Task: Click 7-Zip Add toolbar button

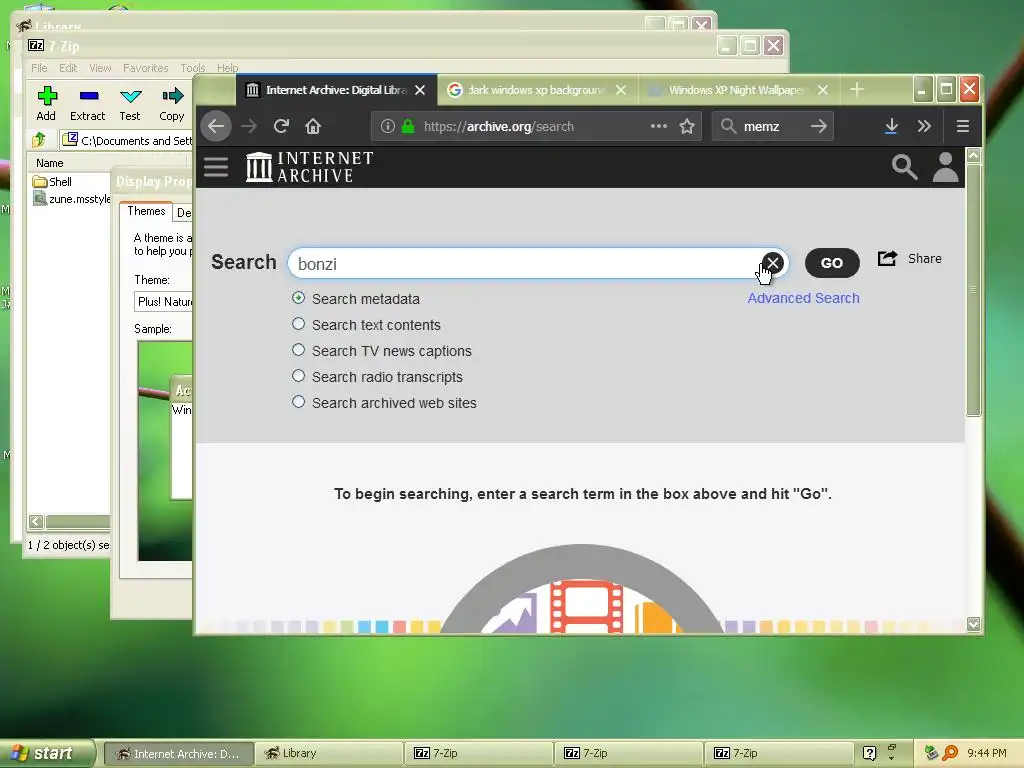Action: pos(46,104)
